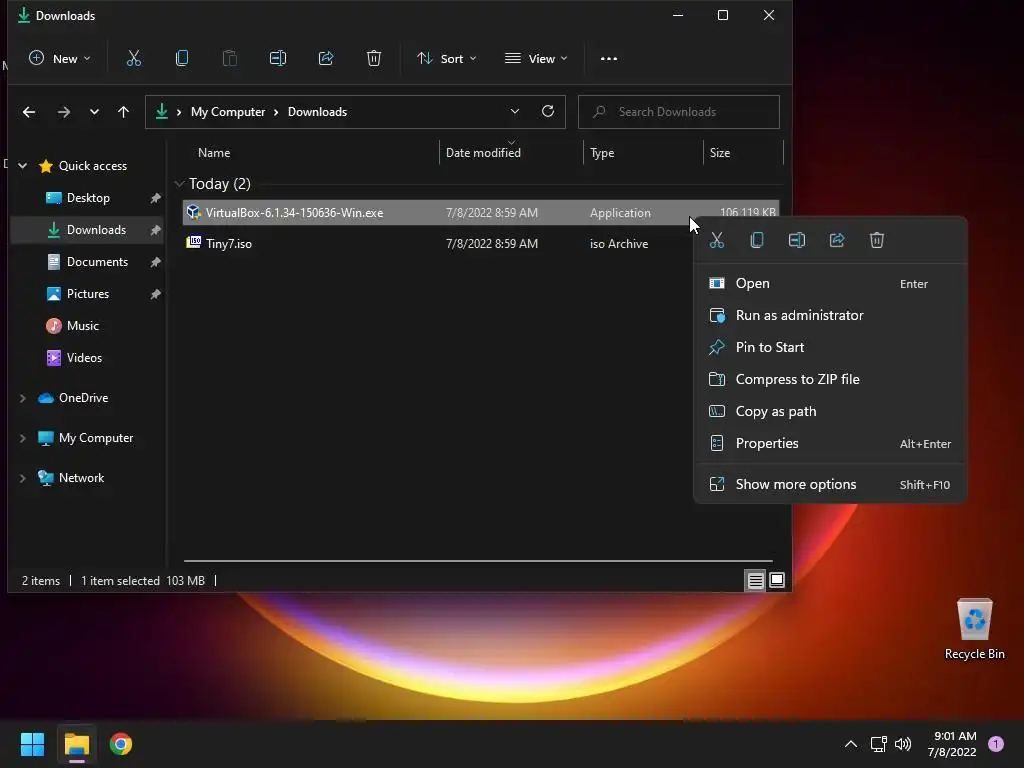Click File Explorer icon on taskbar
Viewport: 1024px width, 768px height.
coord(76,744)
